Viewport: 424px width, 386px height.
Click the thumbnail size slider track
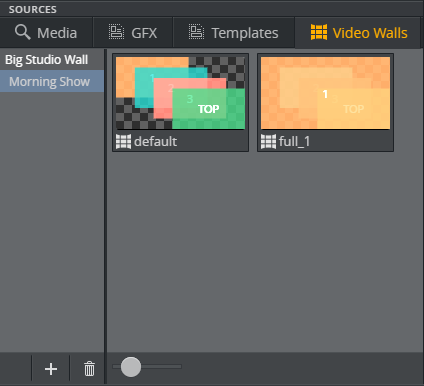(147, 367)
